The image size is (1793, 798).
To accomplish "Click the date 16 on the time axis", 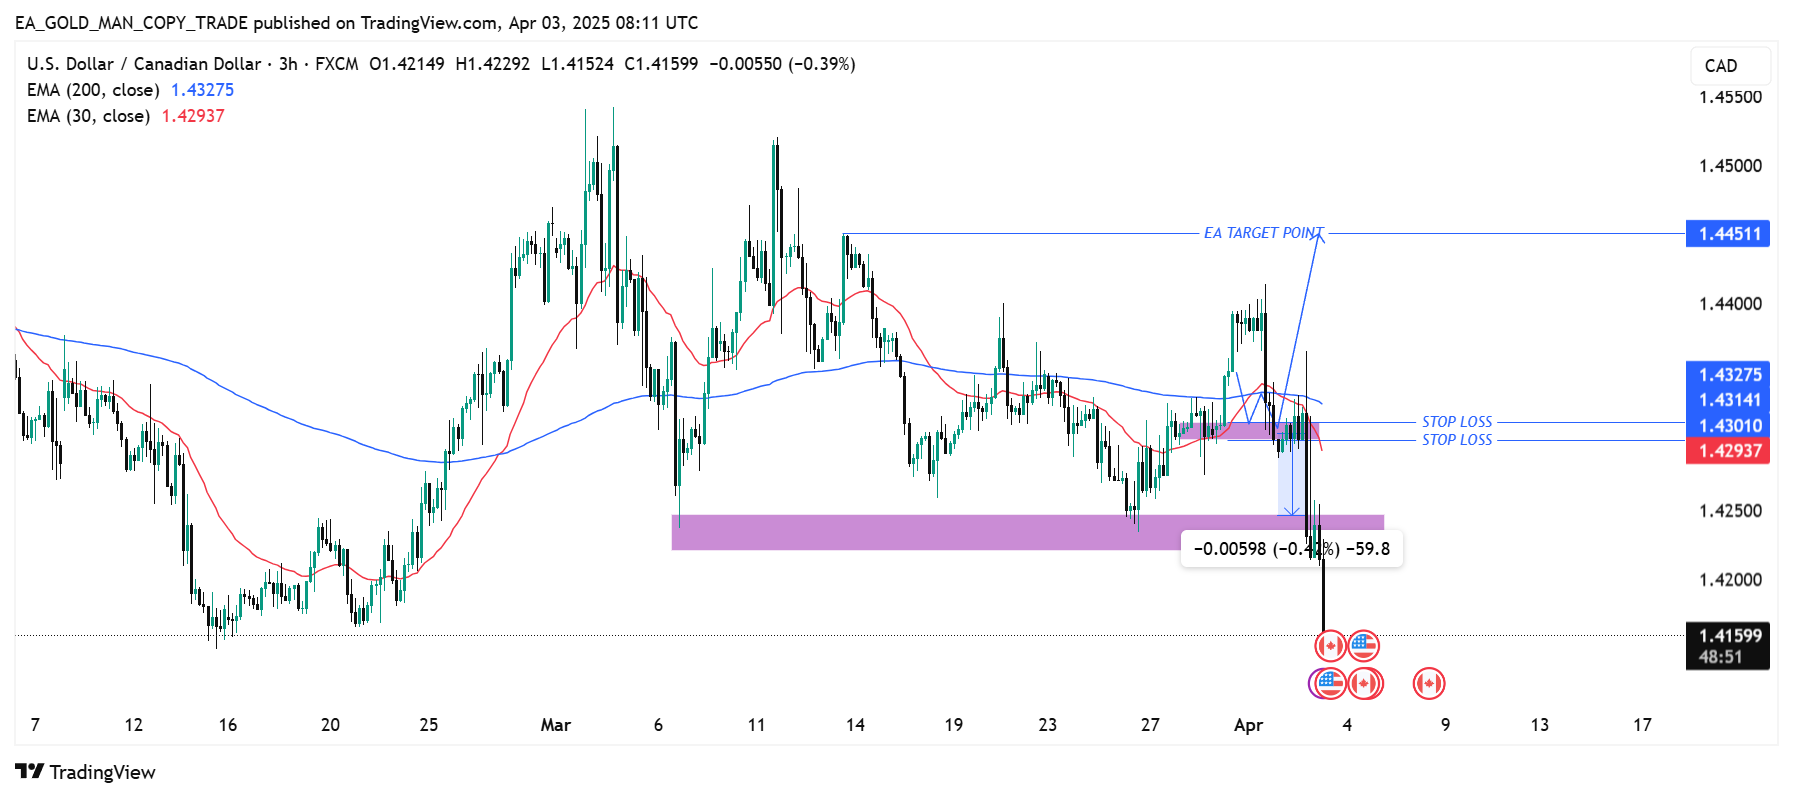I will pyautogui.click(x=228, y=725).
